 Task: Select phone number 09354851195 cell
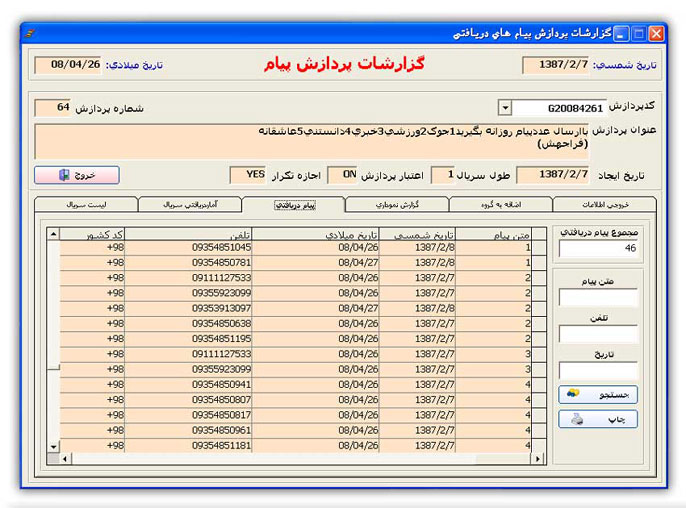189,339
